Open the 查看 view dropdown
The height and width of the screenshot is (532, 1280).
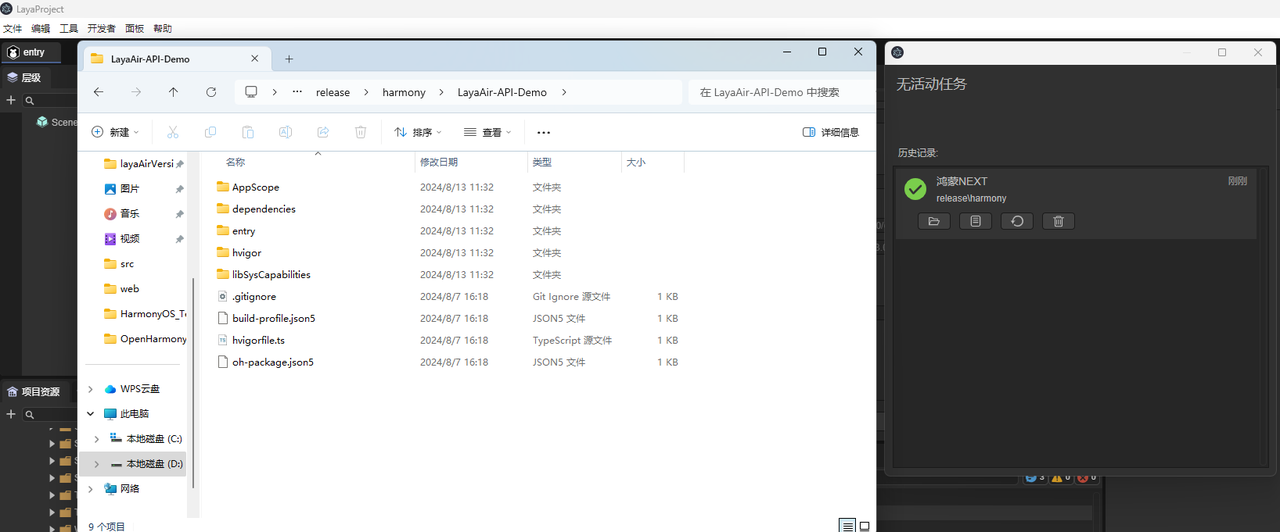[487, 132]
